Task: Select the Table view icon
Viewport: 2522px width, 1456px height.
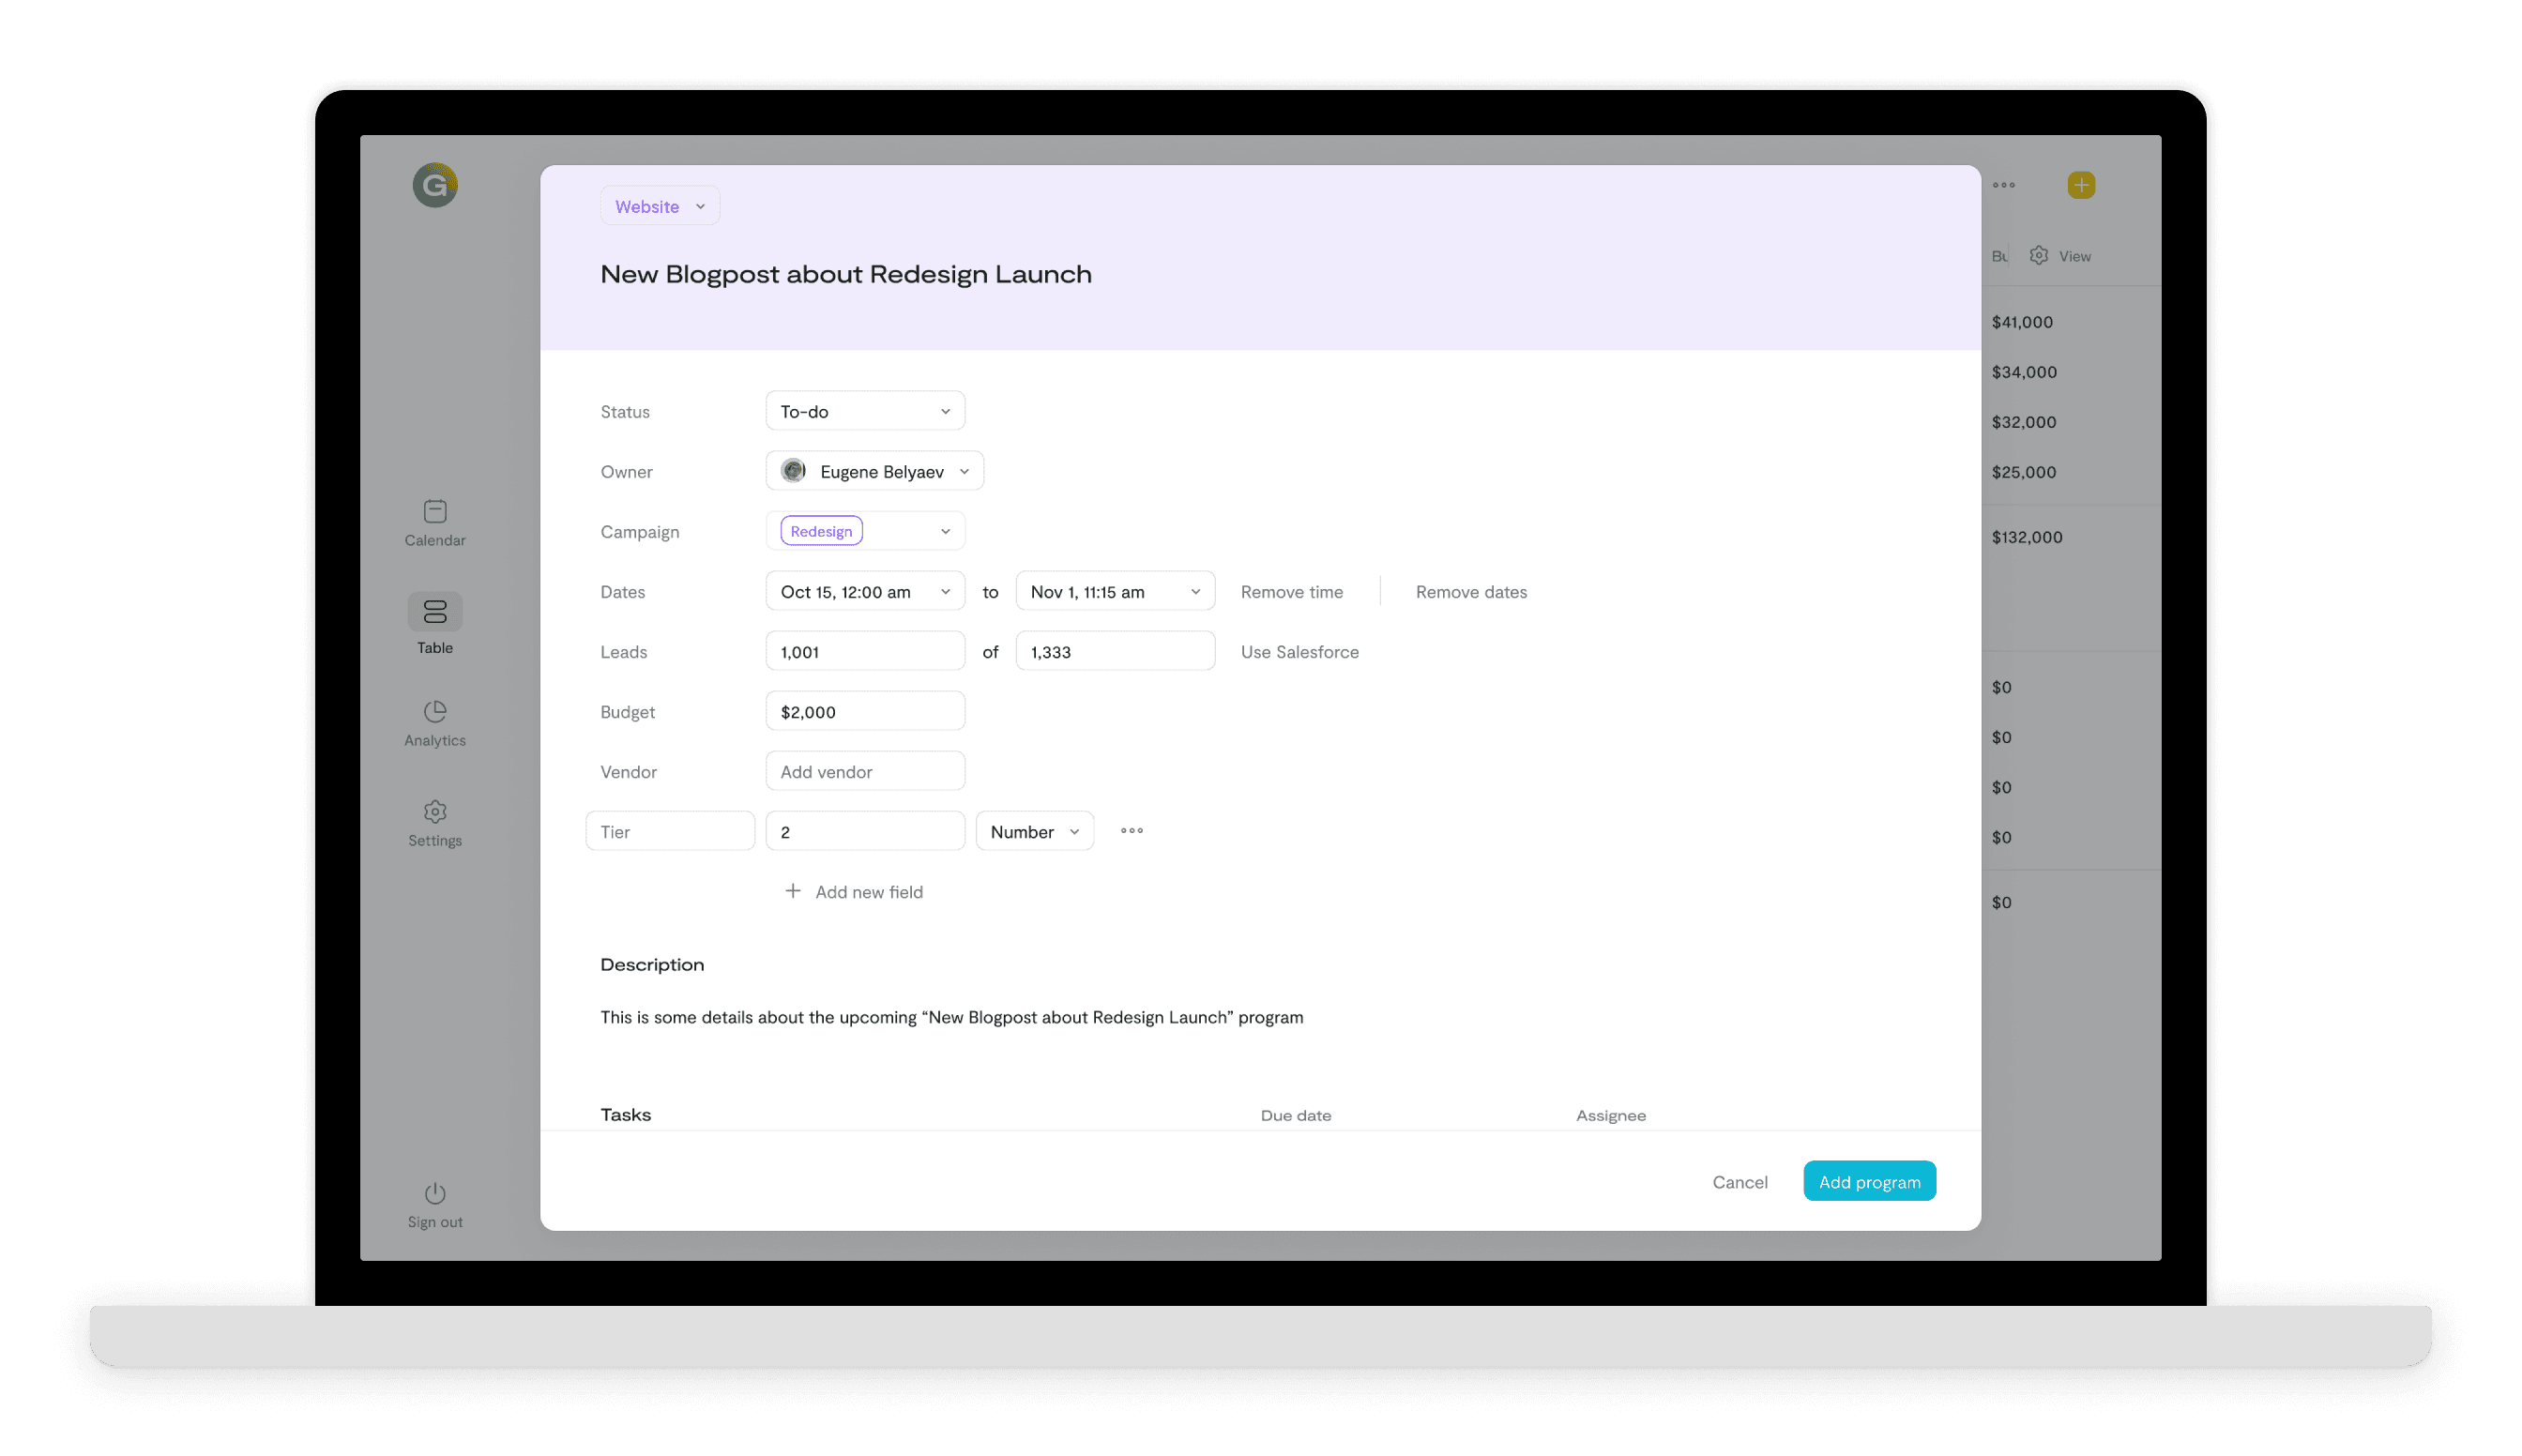Action: 434,612
